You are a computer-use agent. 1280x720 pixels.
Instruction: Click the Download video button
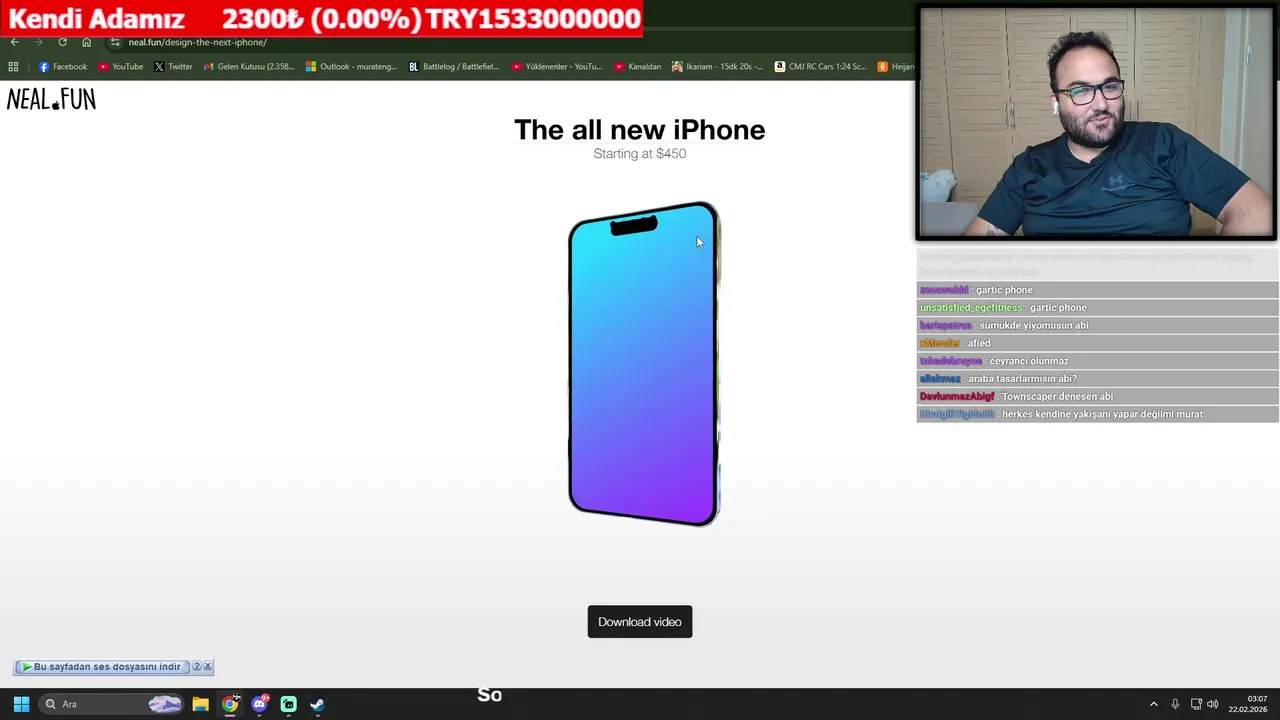point(640,622)
